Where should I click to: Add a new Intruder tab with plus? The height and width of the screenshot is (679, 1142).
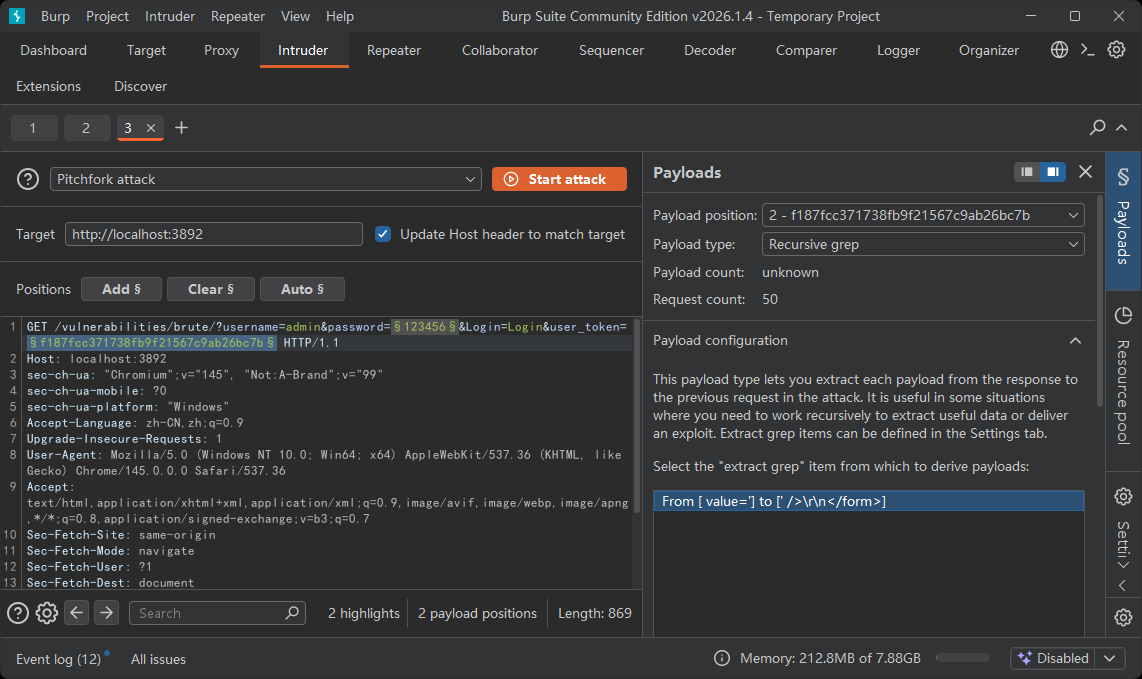point(181,127)
